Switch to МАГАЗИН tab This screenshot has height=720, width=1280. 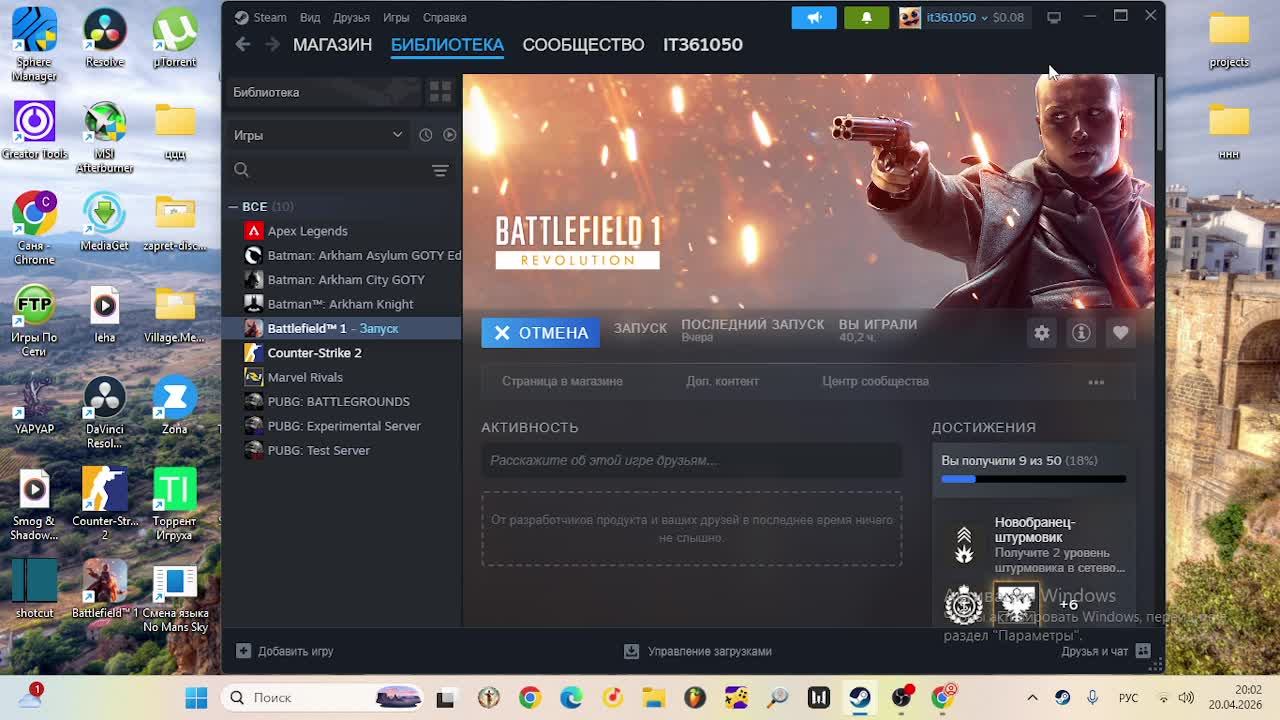[x=332, y=44]
